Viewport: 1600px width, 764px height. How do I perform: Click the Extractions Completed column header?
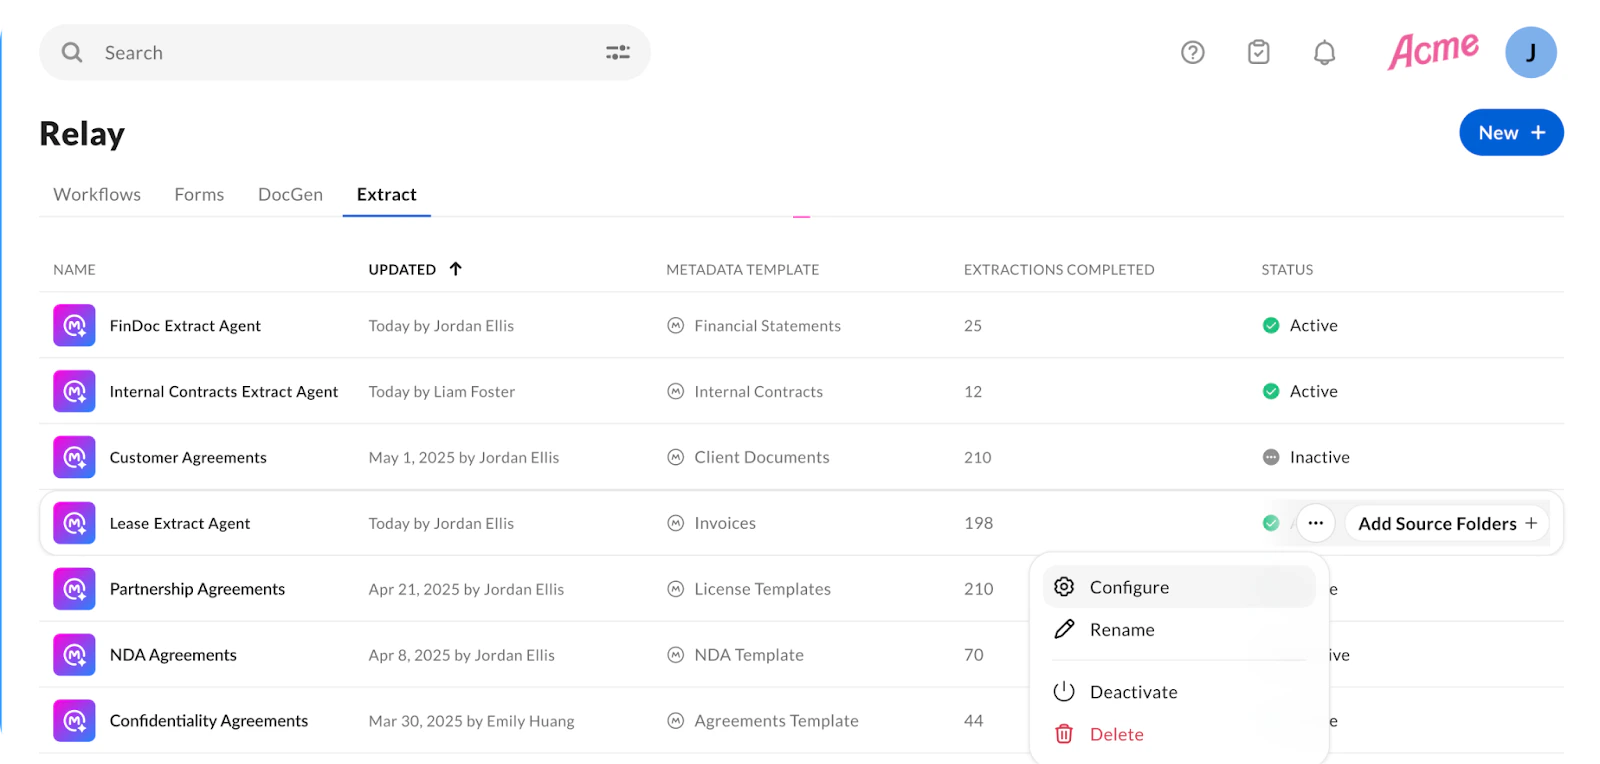pos(1059,270)
